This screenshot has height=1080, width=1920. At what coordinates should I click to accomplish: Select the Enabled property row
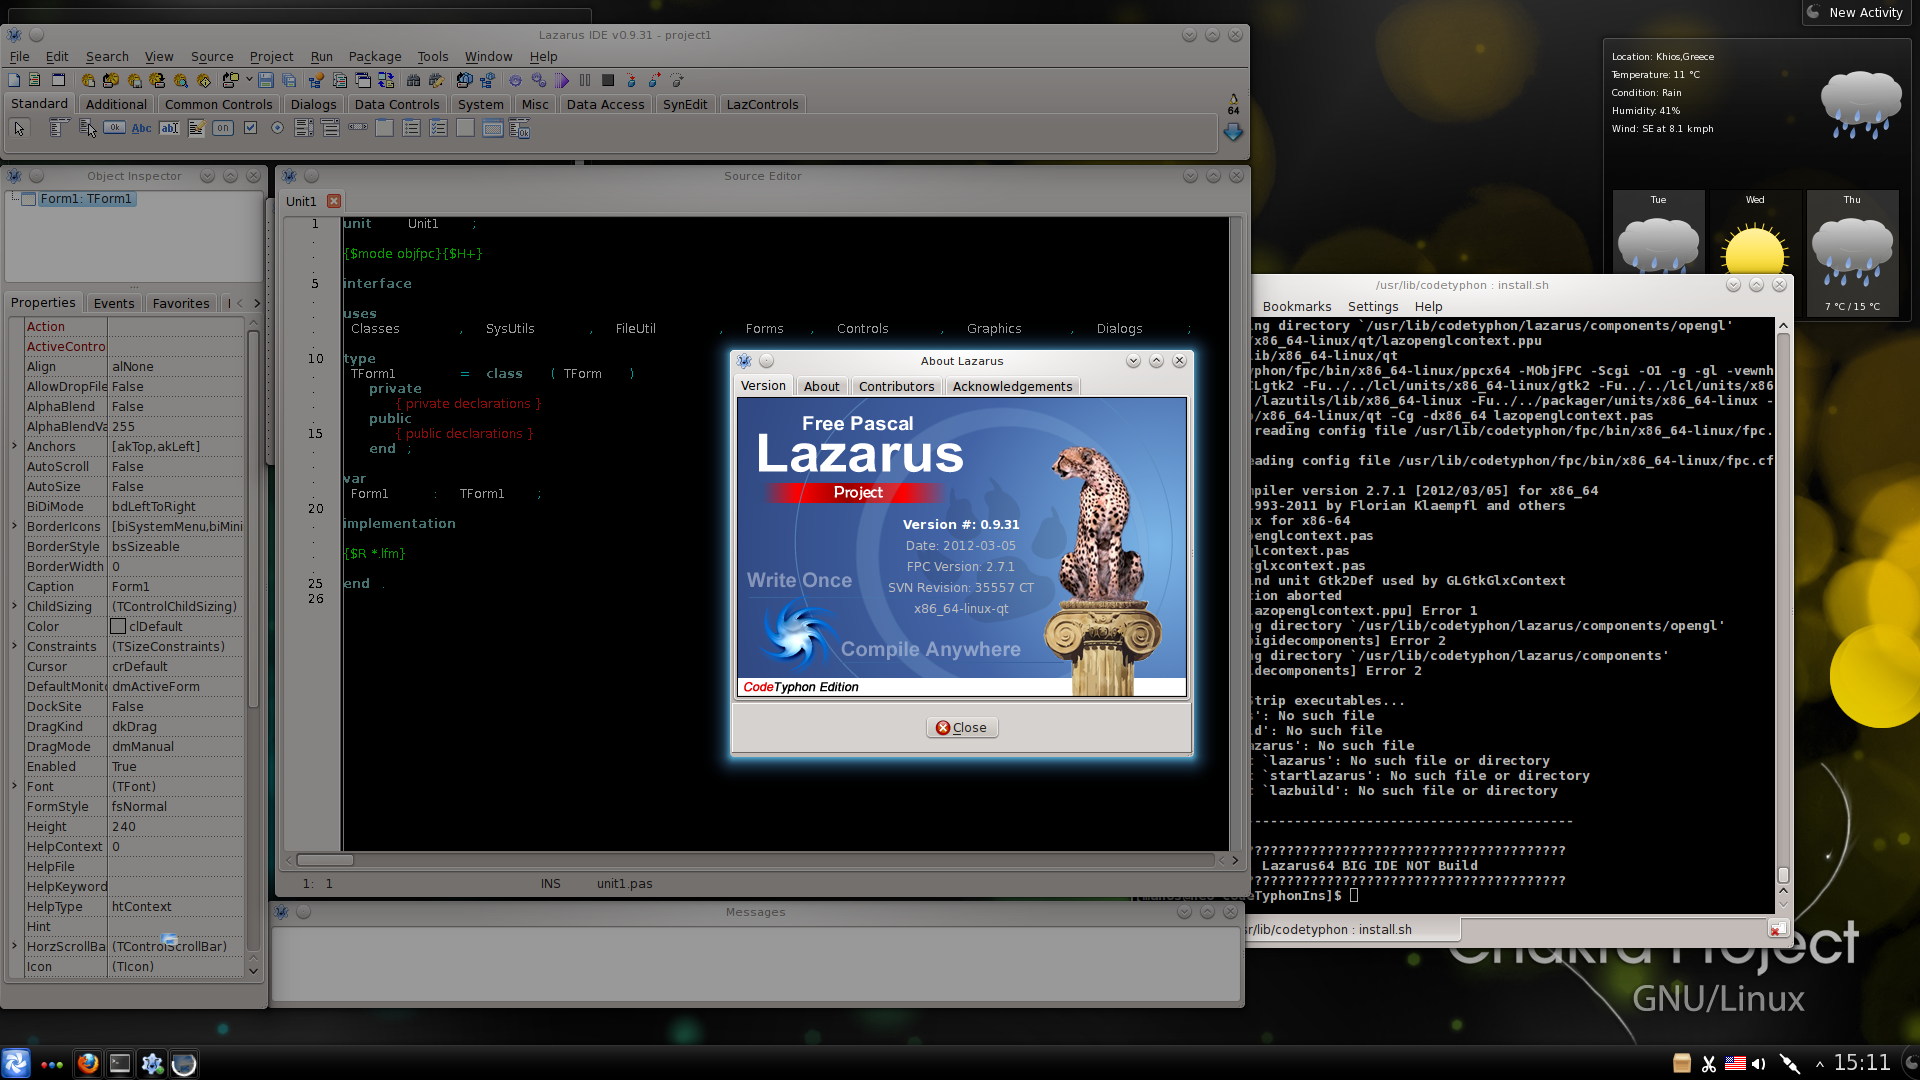click(134, 766)
